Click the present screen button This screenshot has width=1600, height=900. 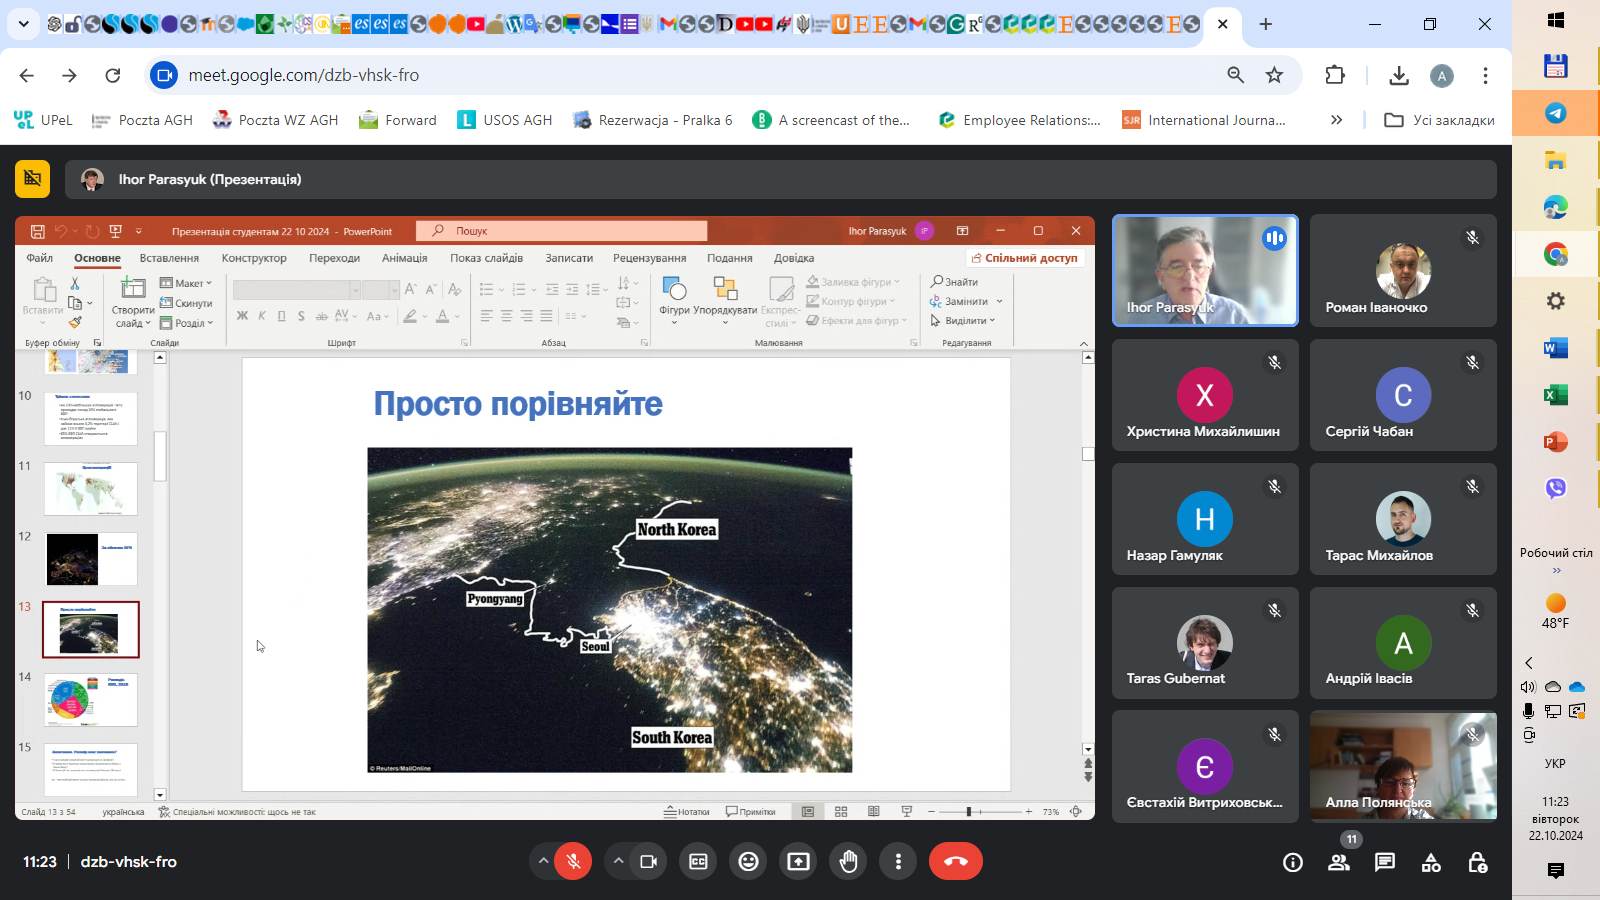(798, 861)
